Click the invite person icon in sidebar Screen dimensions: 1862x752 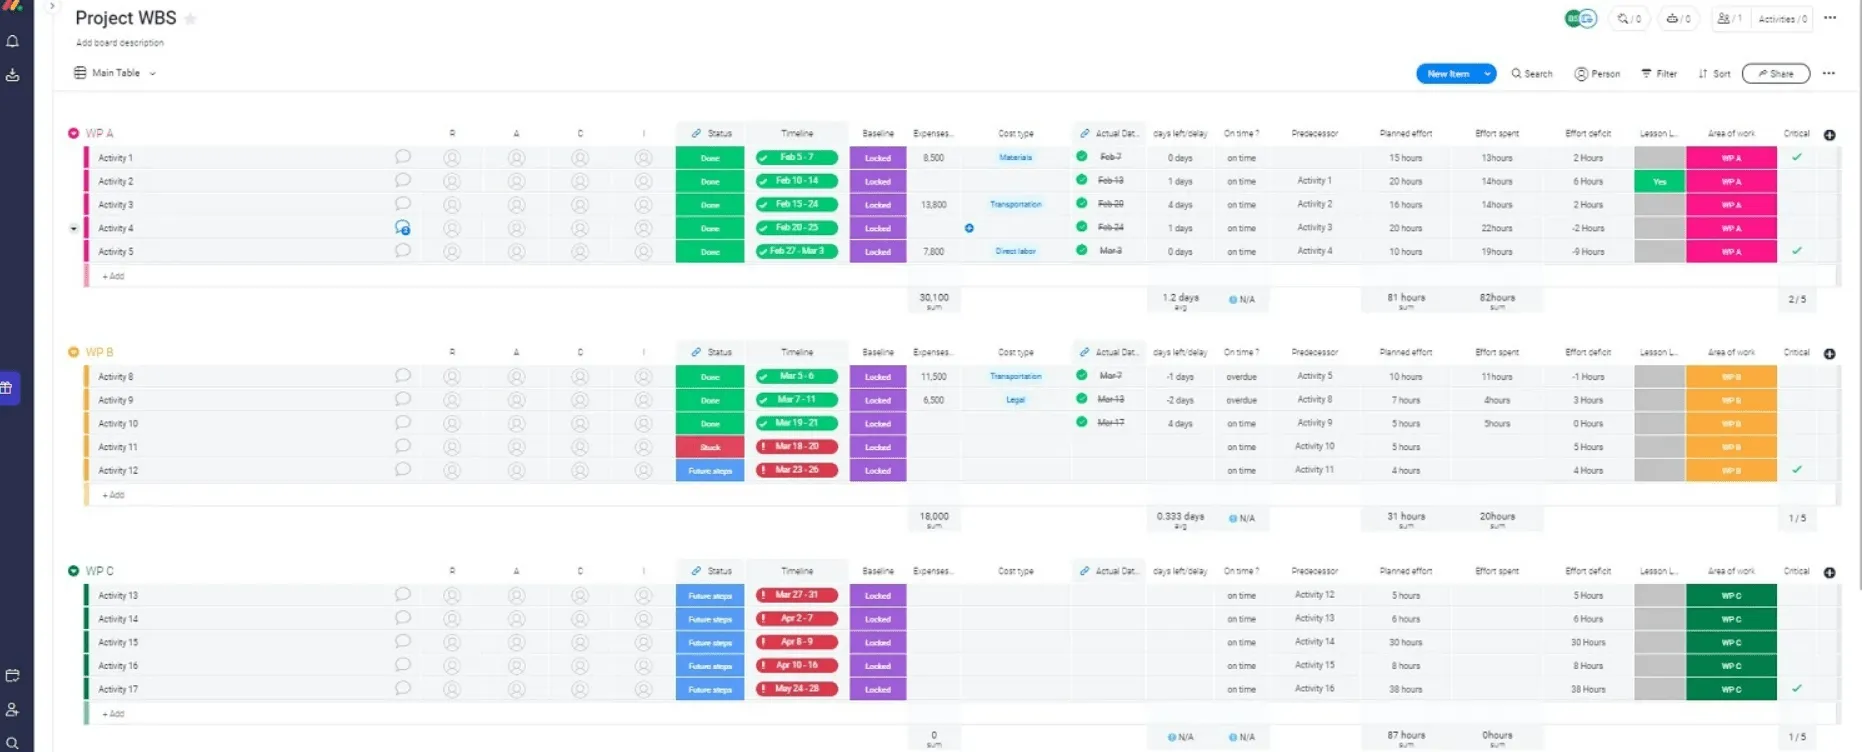point(13,710)
